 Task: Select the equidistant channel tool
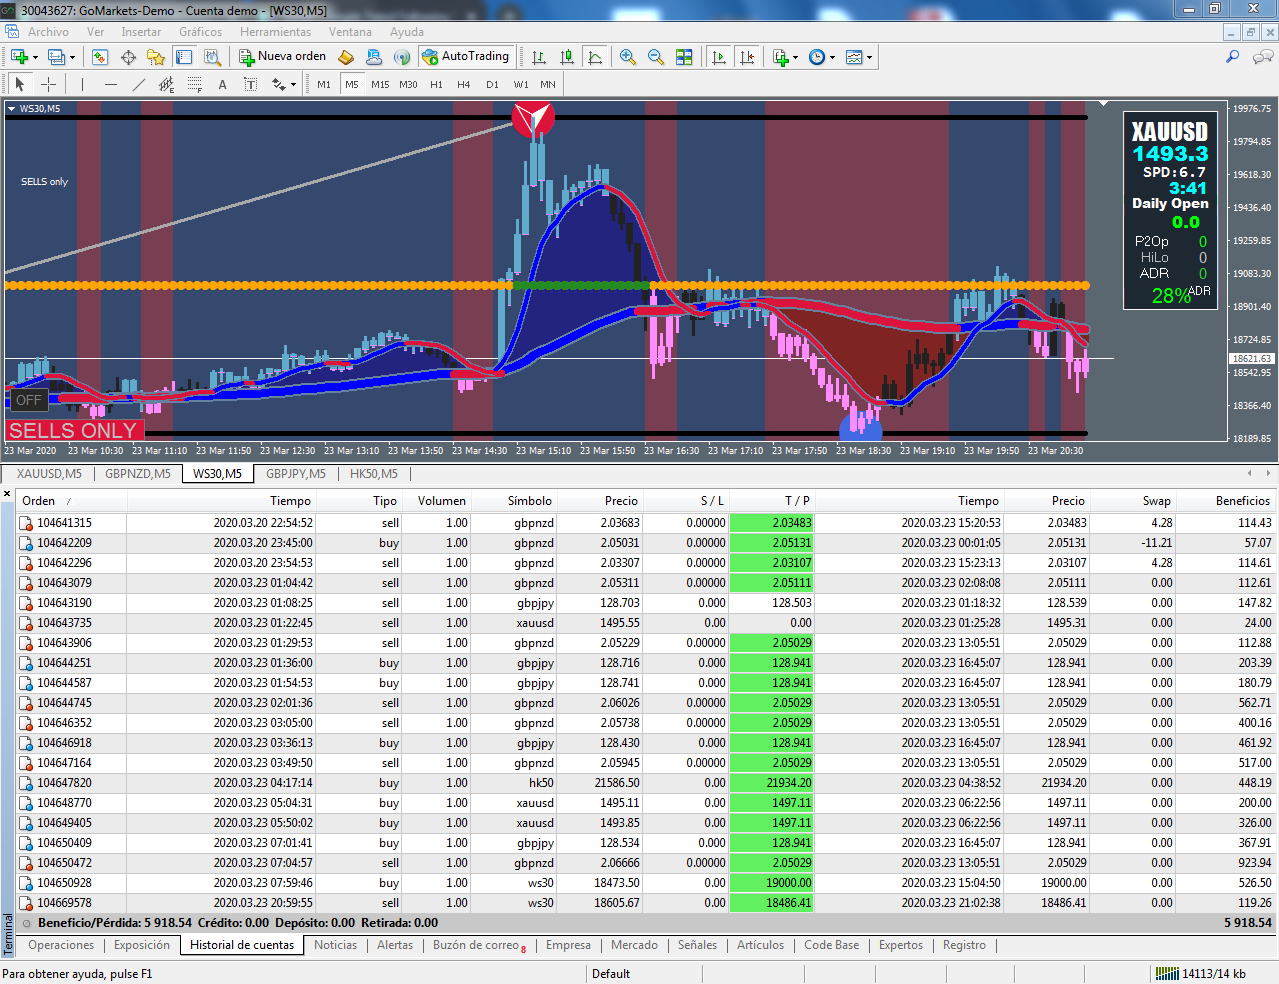pos(167,84)
